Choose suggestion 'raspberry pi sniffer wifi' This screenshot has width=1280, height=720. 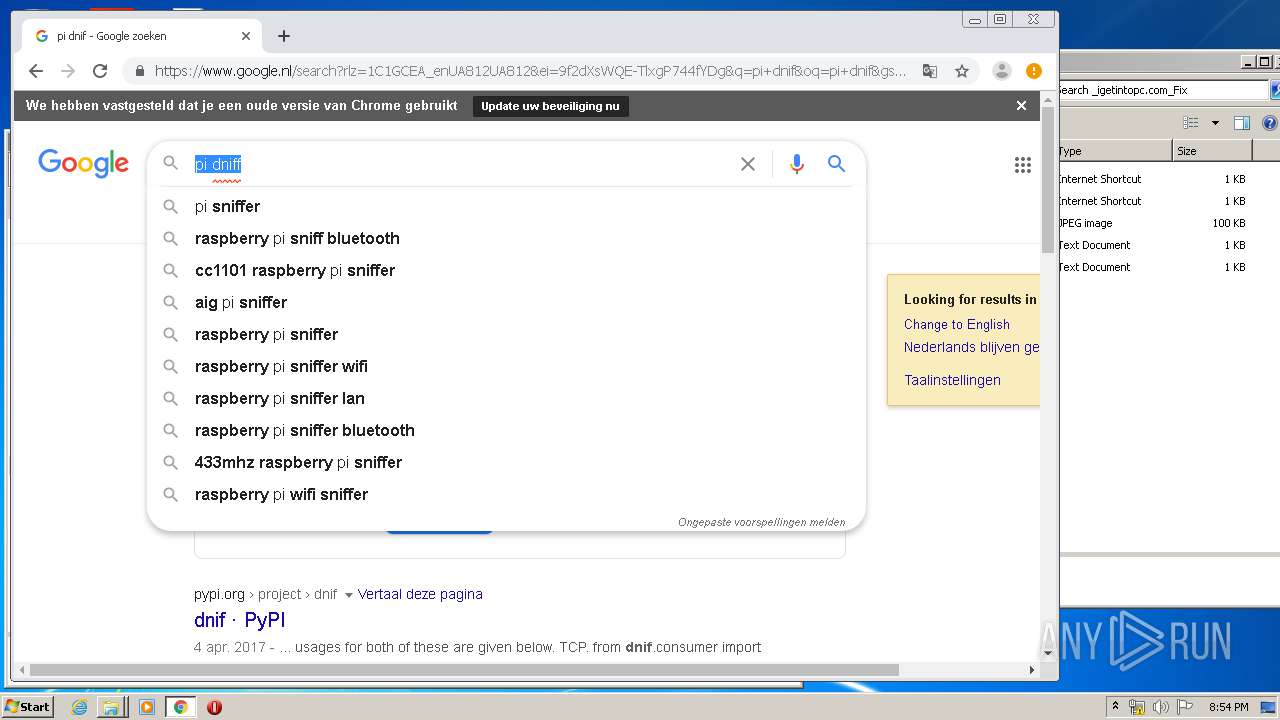(506, 366)
